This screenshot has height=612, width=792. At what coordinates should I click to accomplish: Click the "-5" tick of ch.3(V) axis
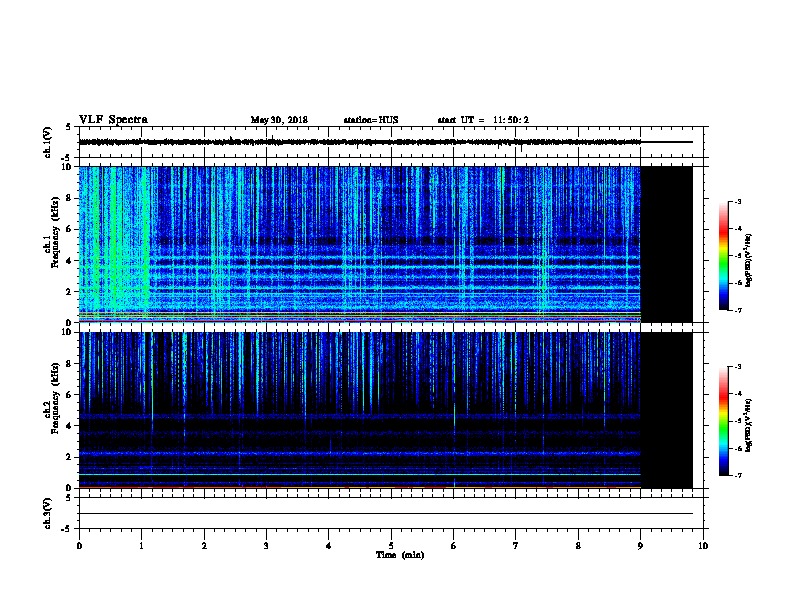pyautogui.click(x=68, y=529)
